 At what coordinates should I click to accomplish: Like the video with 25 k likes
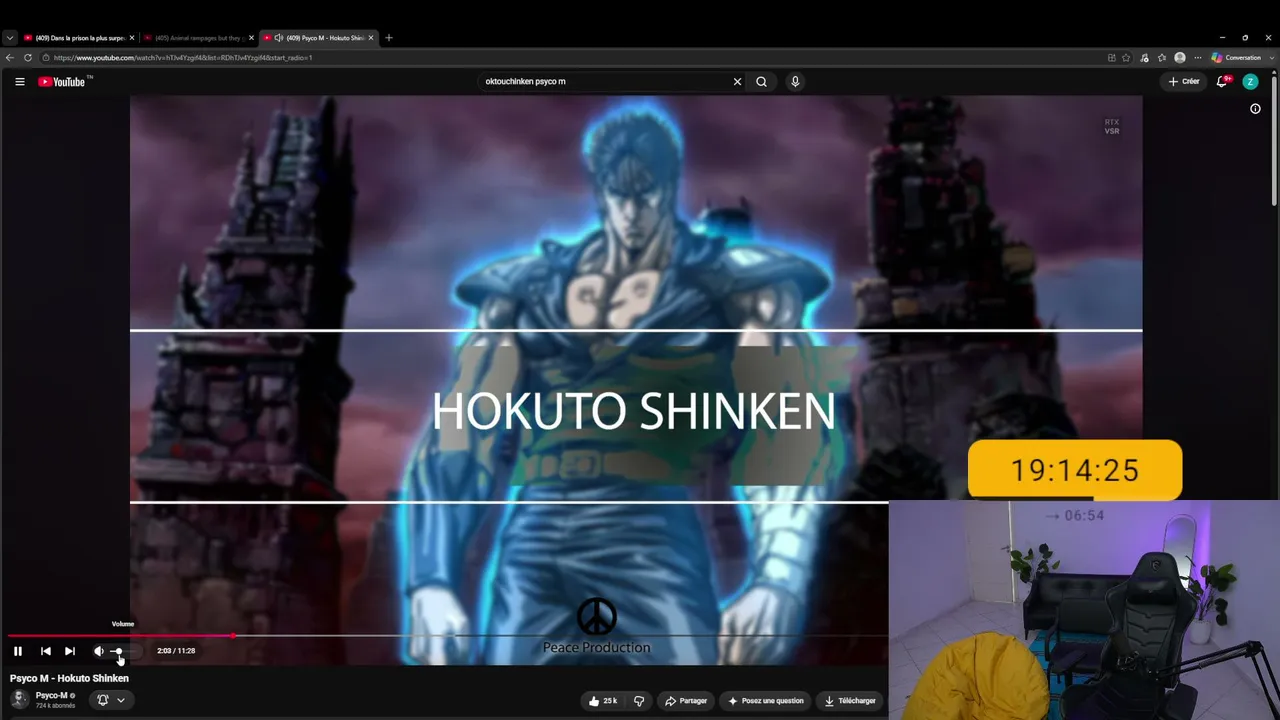pos(603,701)
